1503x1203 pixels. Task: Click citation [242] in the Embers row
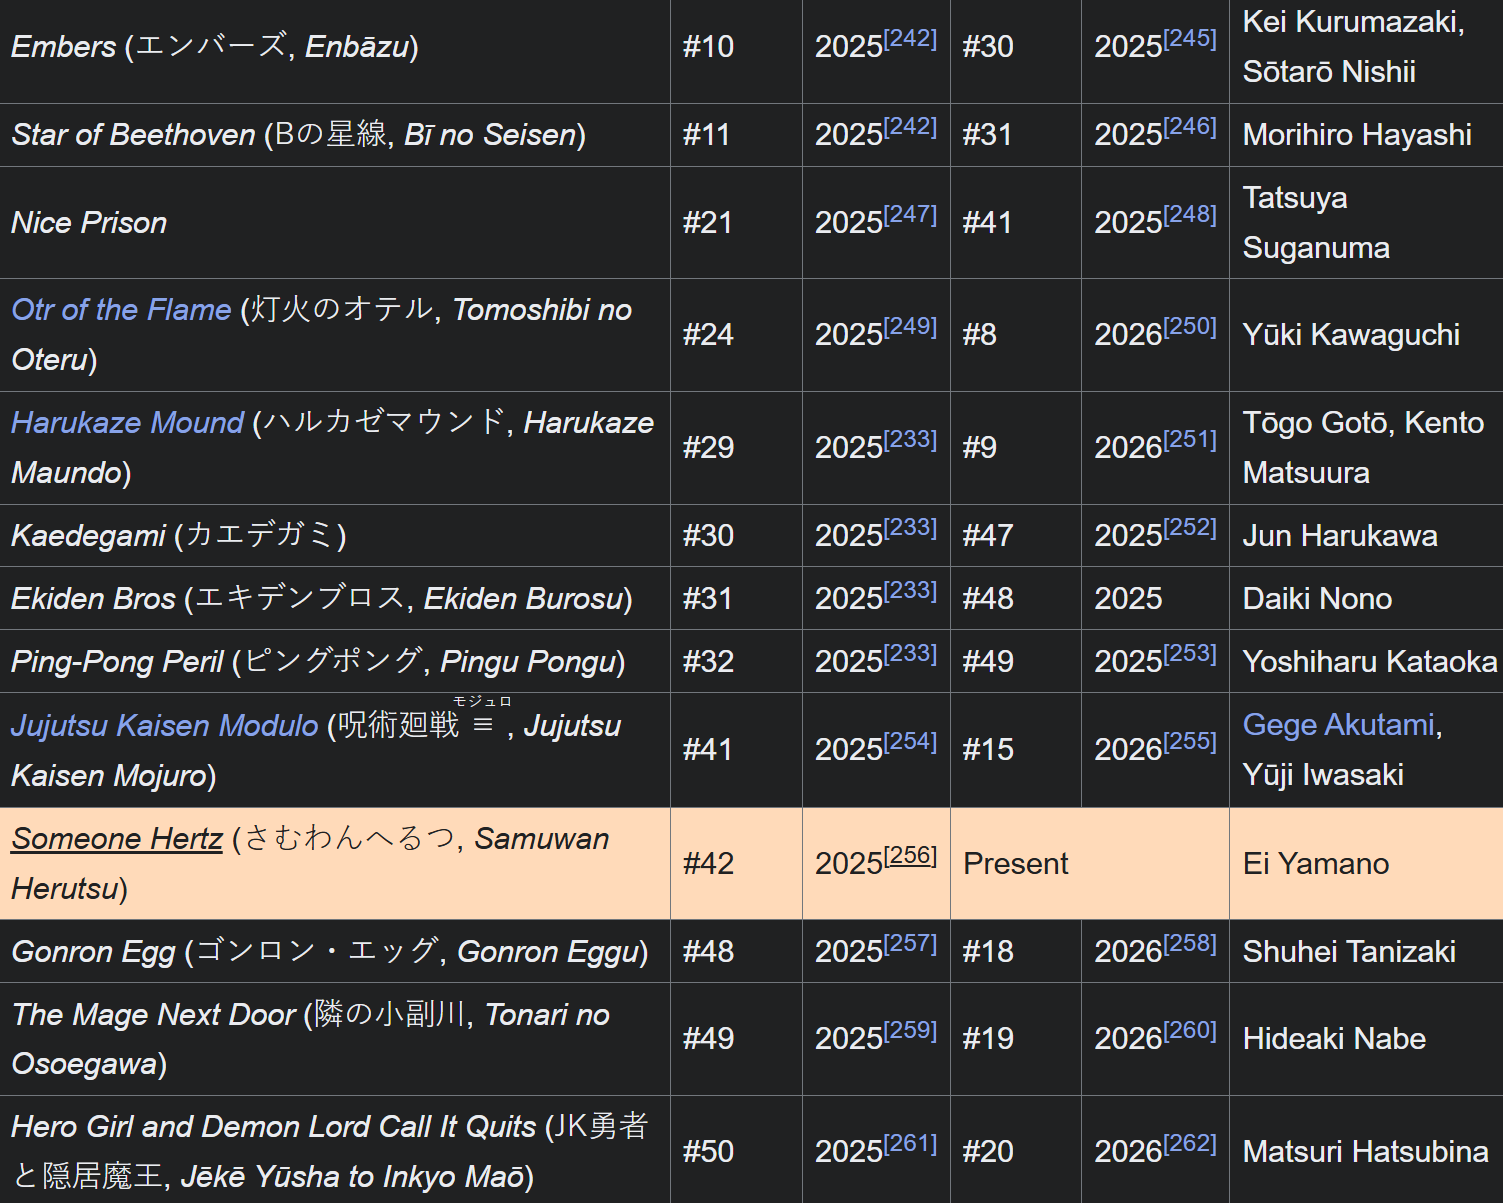tap(910, 39)
